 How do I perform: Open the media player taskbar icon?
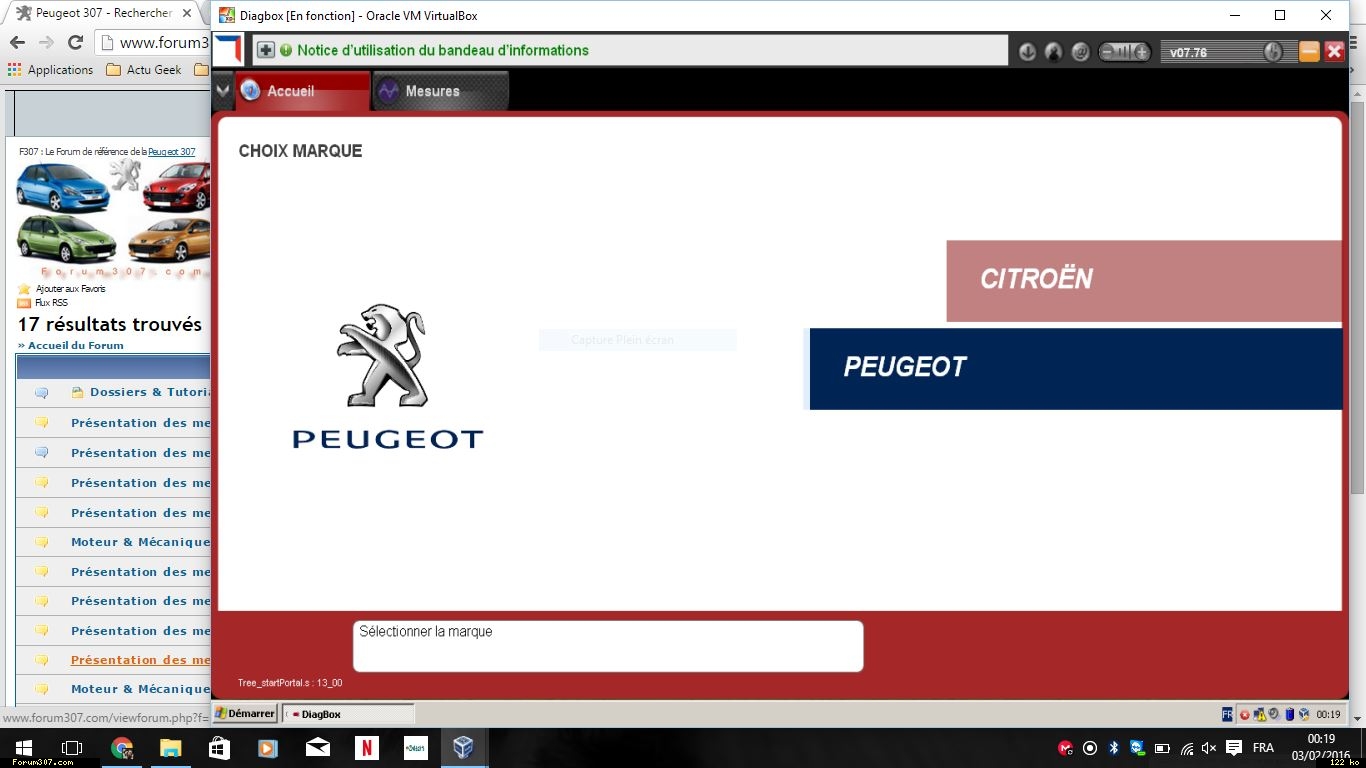[268, 748]
